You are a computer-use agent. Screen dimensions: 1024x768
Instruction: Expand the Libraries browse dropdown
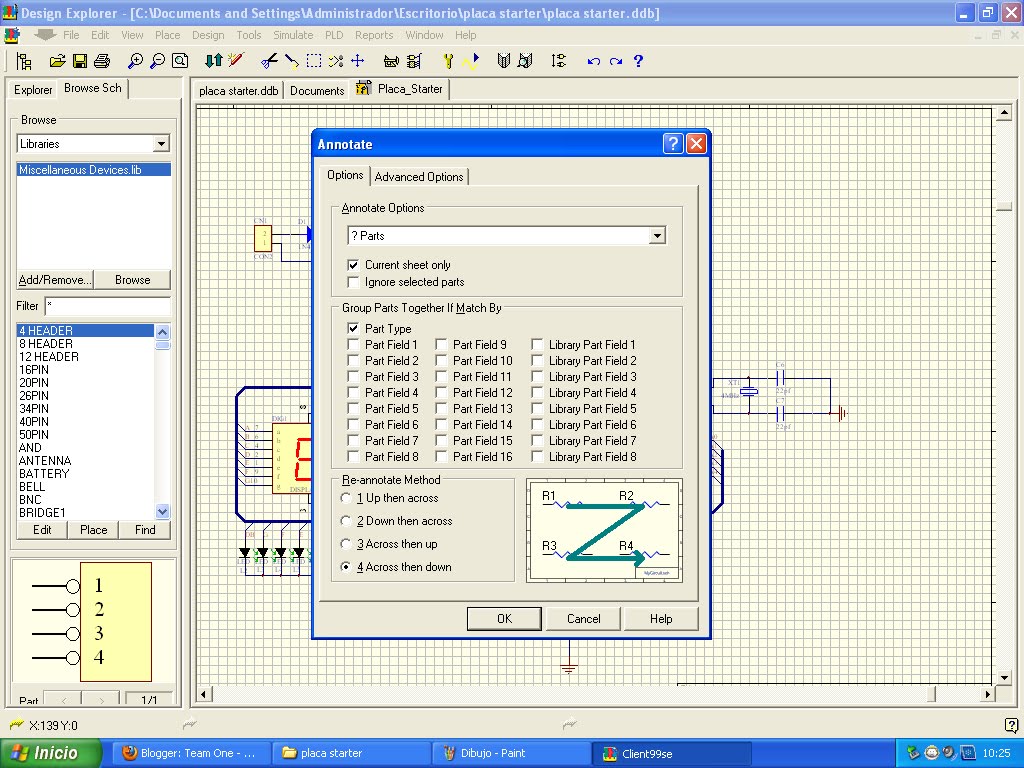coord(162,144)
